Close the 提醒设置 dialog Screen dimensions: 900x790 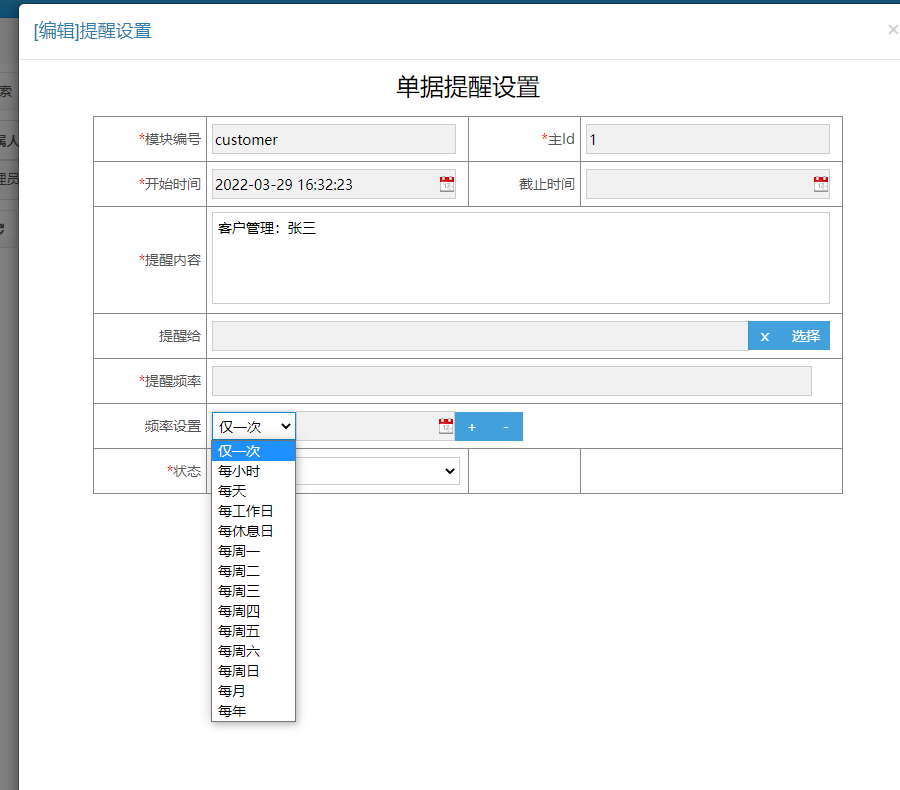coord(893,29)
